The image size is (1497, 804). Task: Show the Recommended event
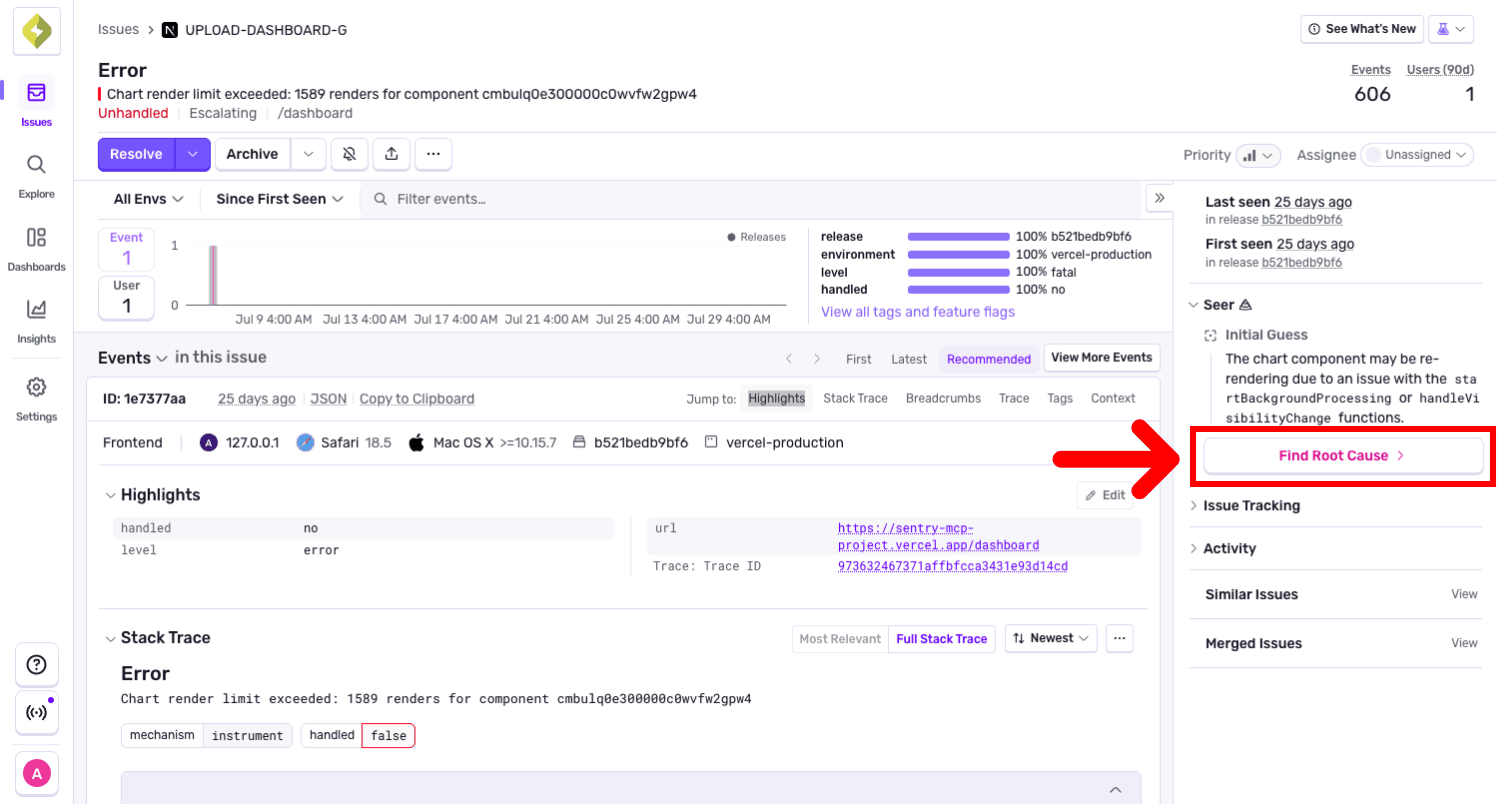pyautogui.click(x=989, y=358)
